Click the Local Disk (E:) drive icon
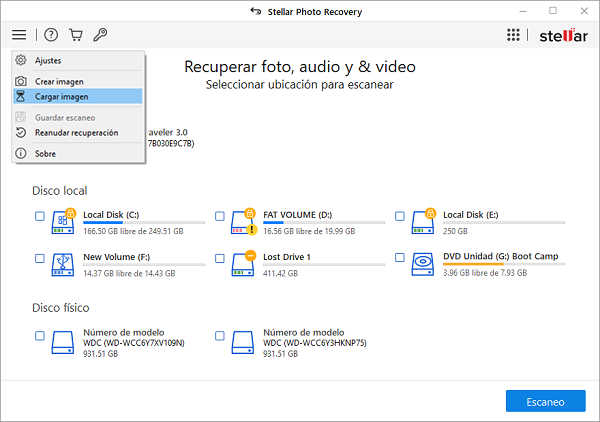This screenshot has width=600, height=422. [x=423, y=222]
